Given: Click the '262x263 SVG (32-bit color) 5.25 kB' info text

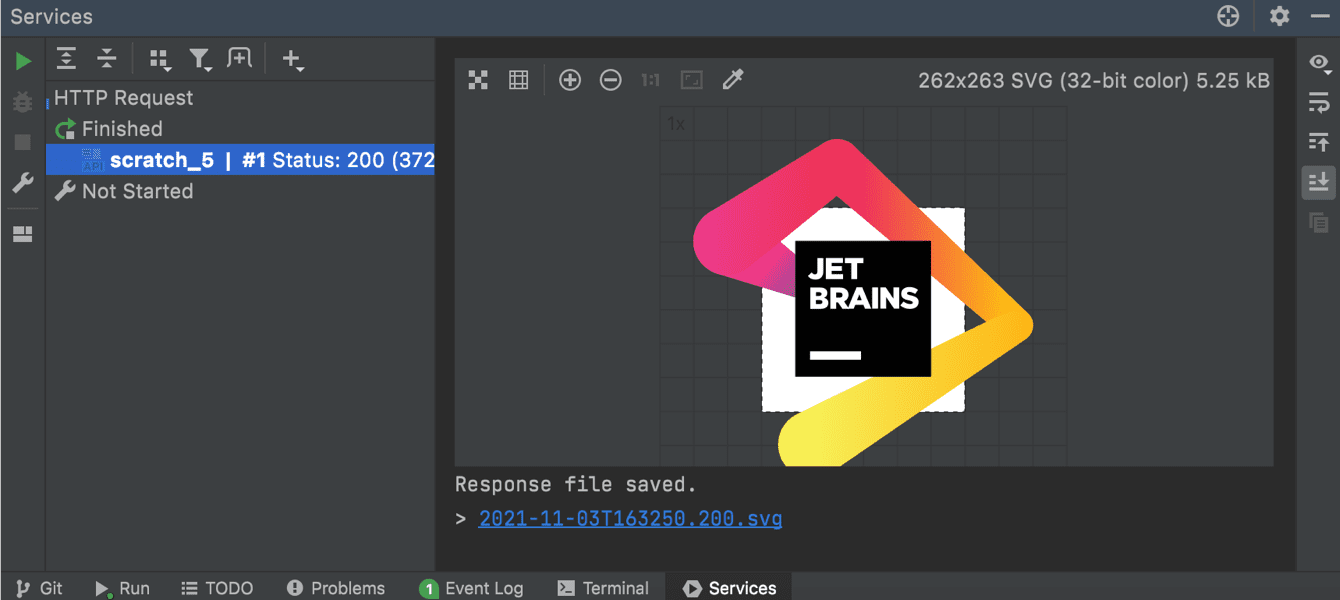Looking at the screenshot, I should (1094, 81).
